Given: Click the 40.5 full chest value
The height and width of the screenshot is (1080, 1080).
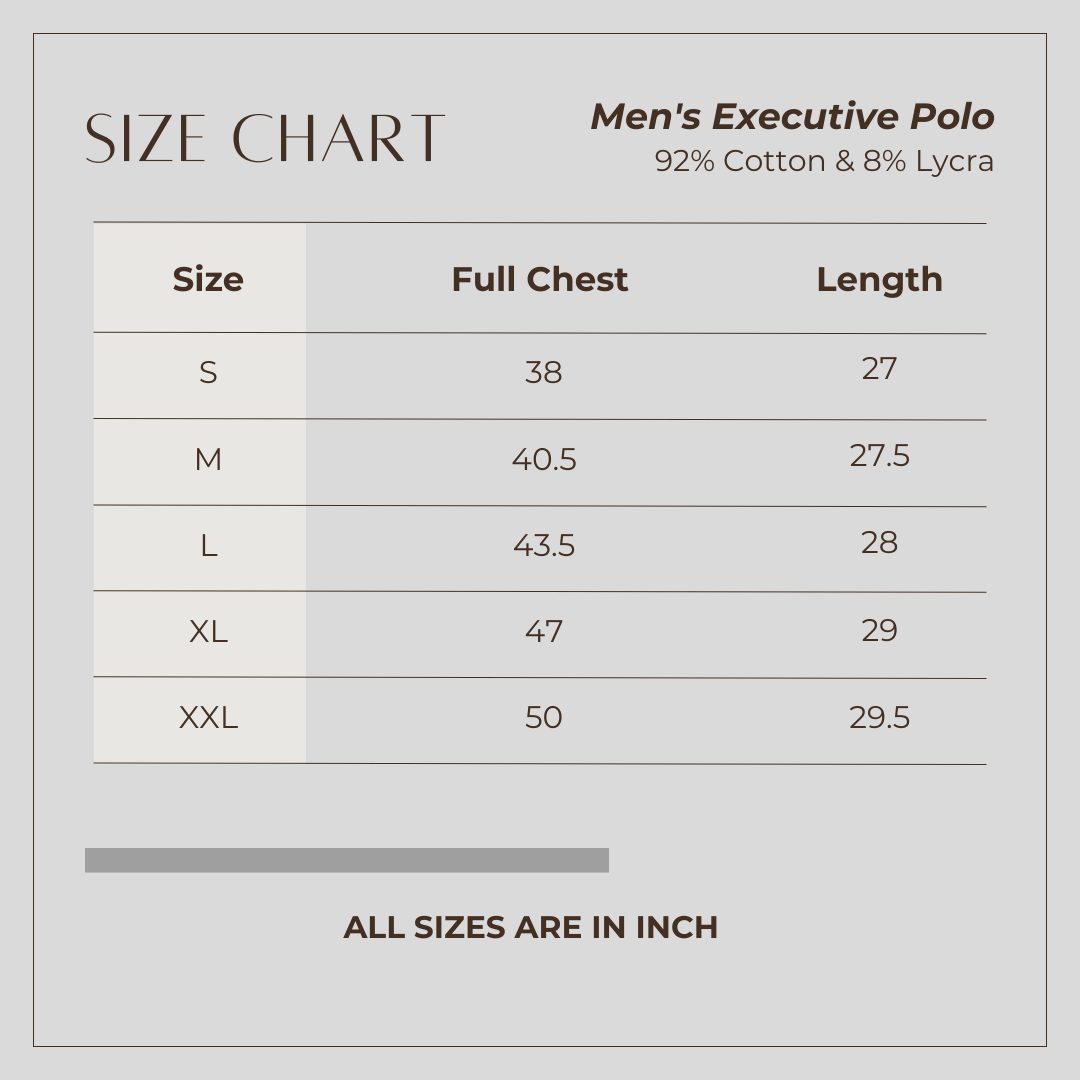Looking at the screenshot, I should (544, 460).
